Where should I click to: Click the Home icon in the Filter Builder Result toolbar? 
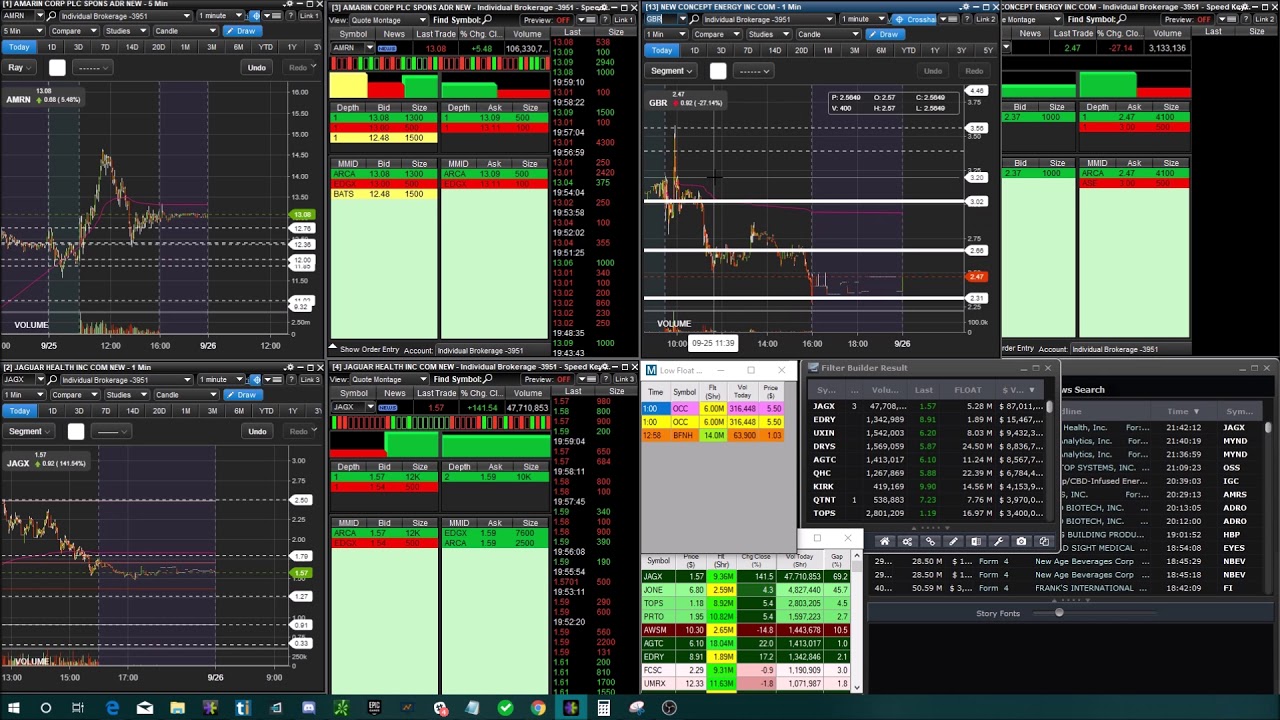884,542
